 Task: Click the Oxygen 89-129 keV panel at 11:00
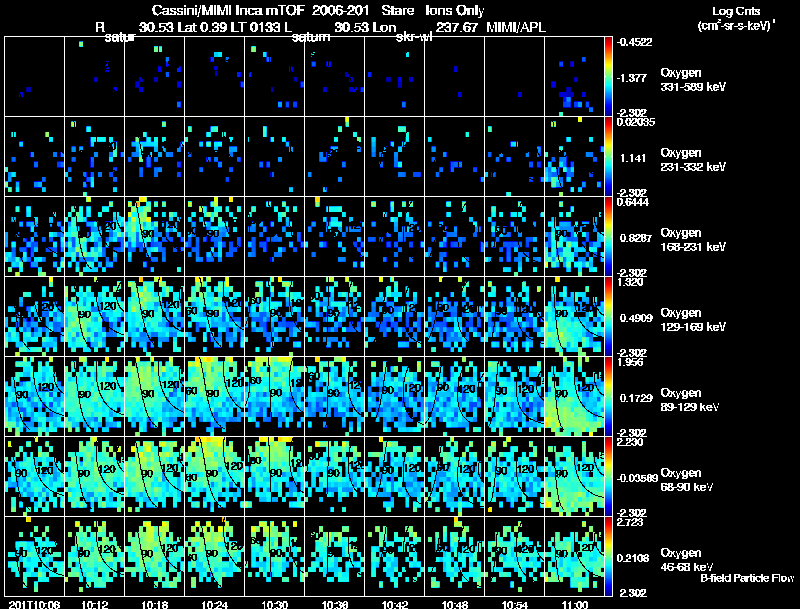tap(574, 396)
